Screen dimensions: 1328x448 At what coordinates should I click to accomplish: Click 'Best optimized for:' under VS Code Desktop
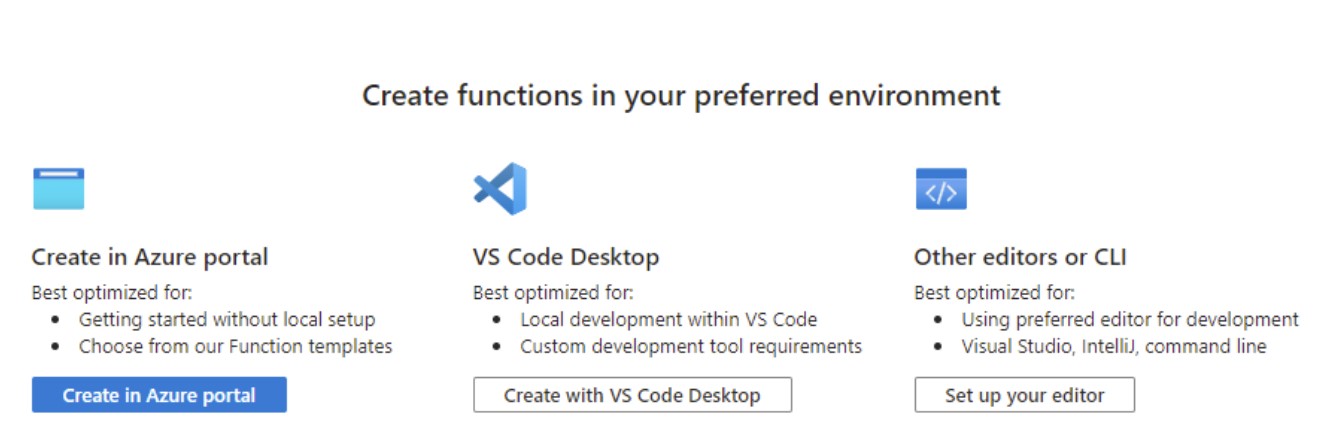pyautogui.click(x=553, y=293)
